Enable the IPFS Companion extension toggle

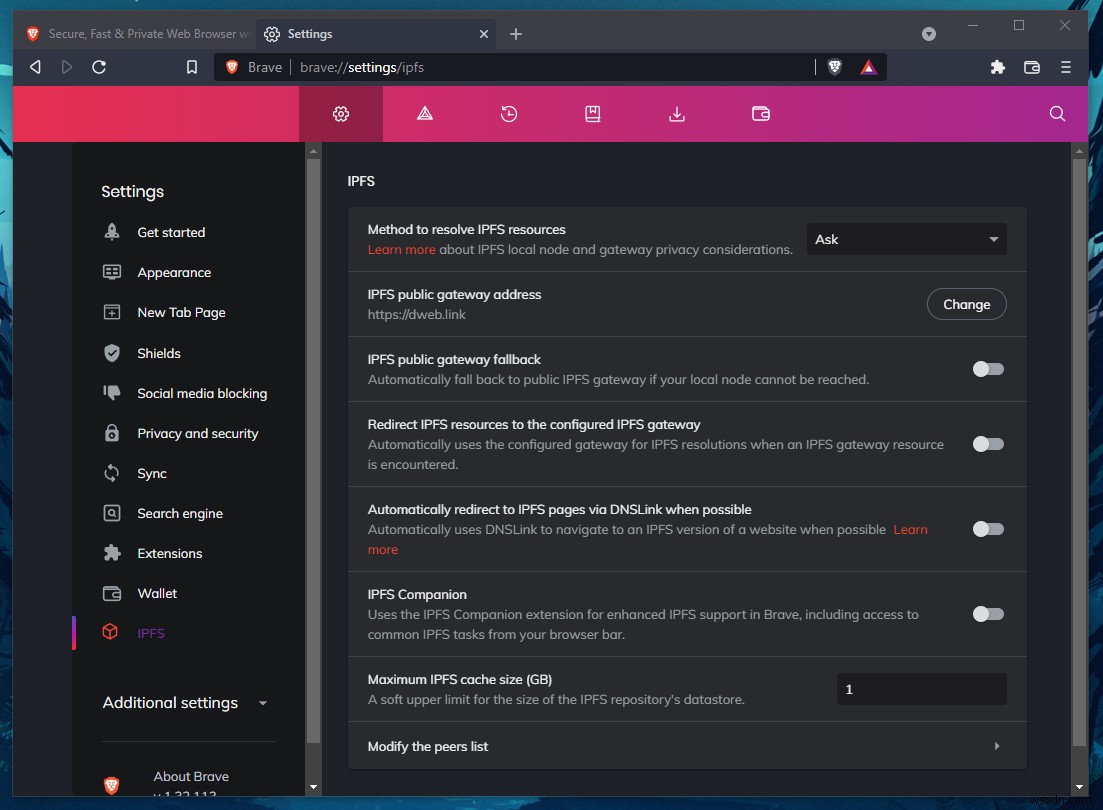987,614
